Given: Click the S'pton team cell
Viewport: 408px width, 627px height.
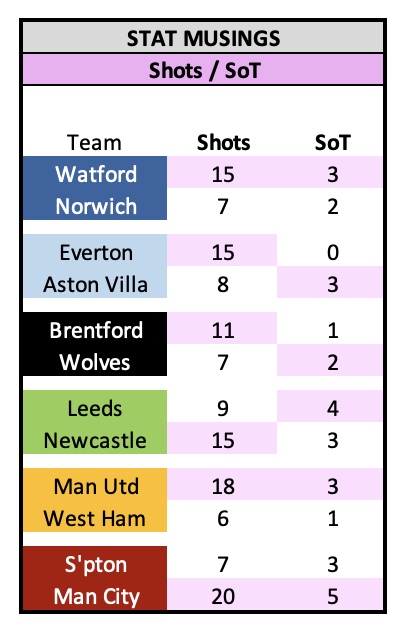Looking at the screenshot, I should coord(95,562).
